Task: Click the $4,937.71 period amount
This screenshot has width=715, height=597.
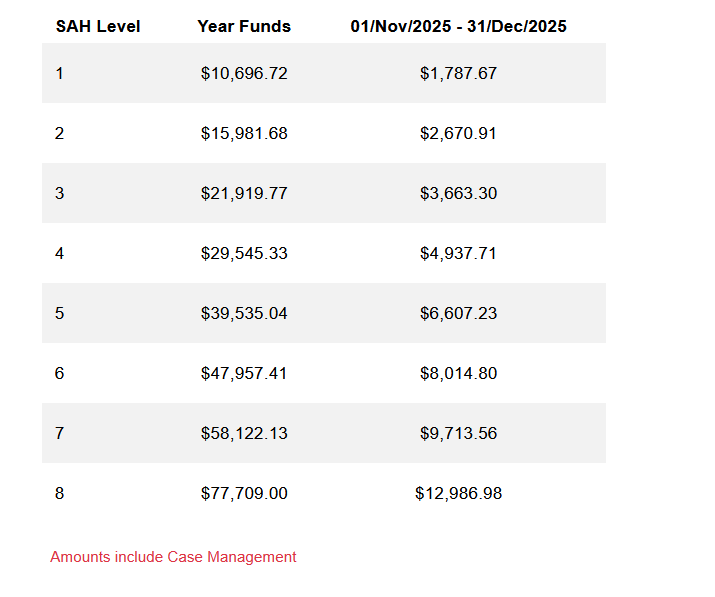Action: click(x=458, y=253)
